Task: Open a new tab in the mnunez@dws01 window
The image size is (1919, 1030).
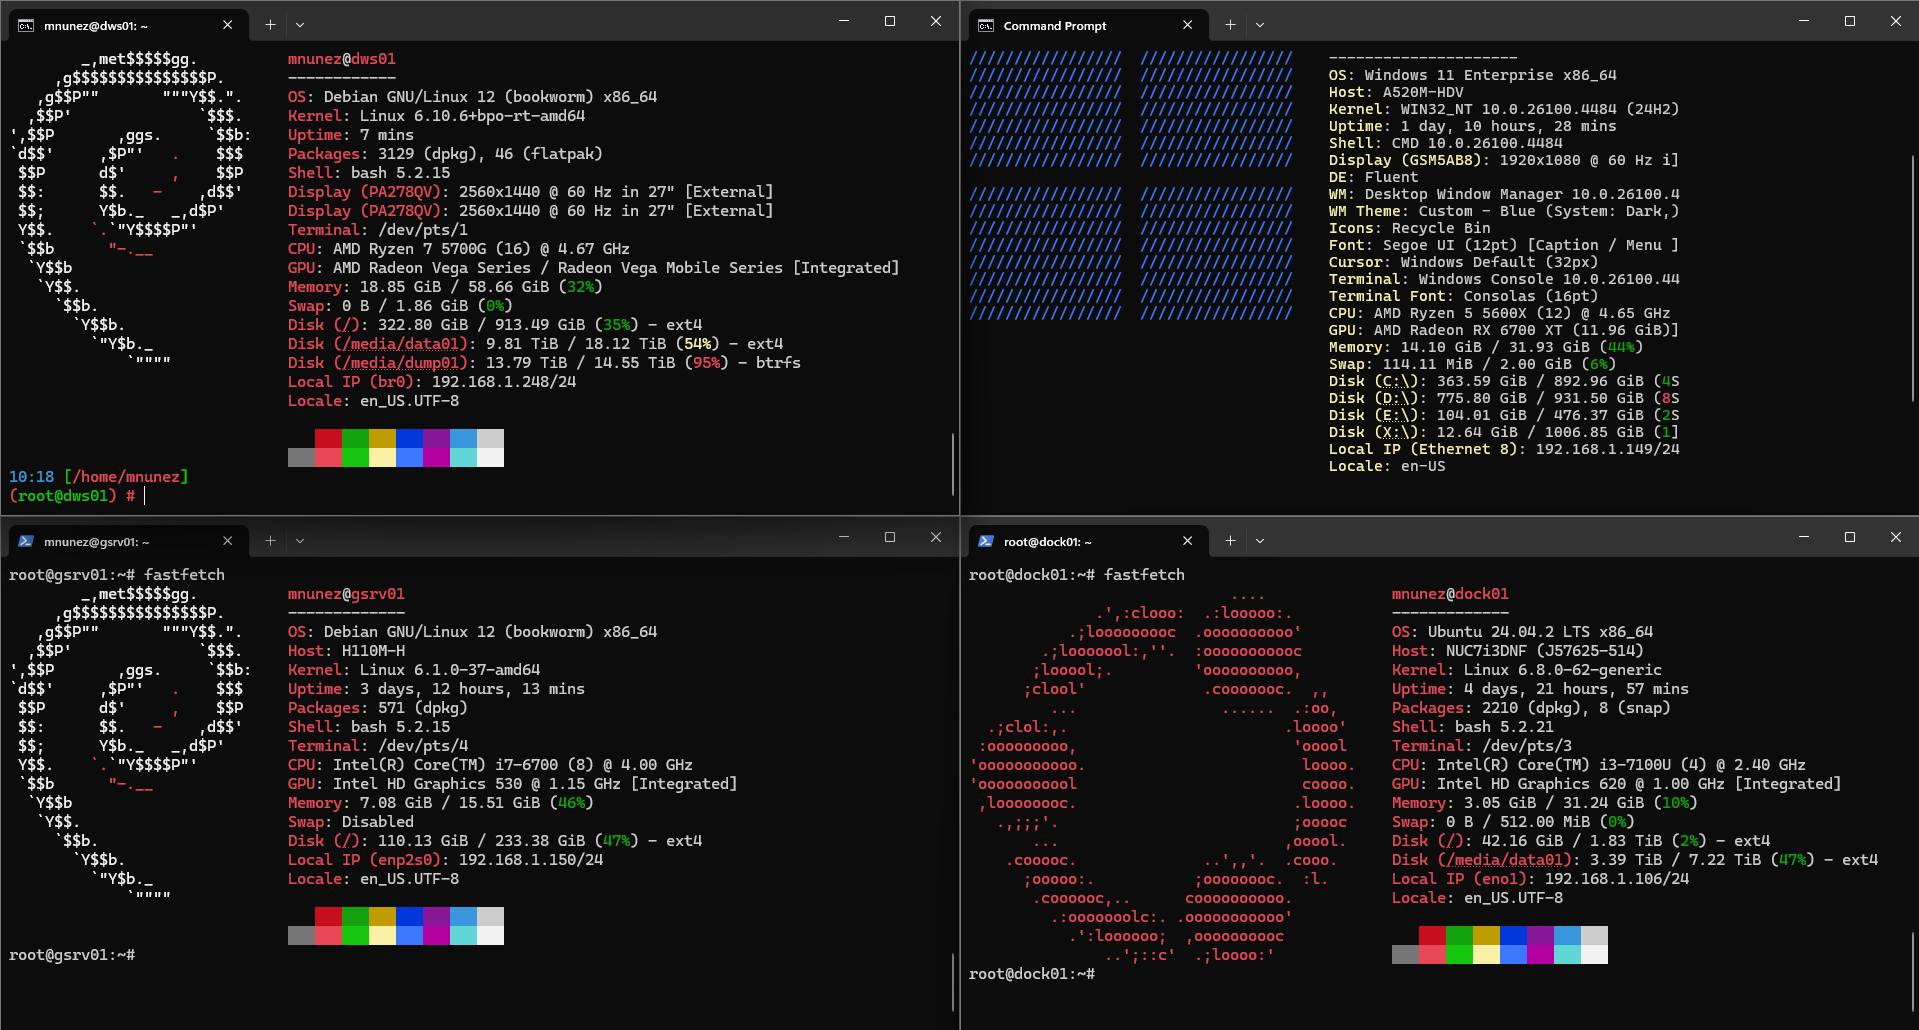Action: [x=270, y=25]
